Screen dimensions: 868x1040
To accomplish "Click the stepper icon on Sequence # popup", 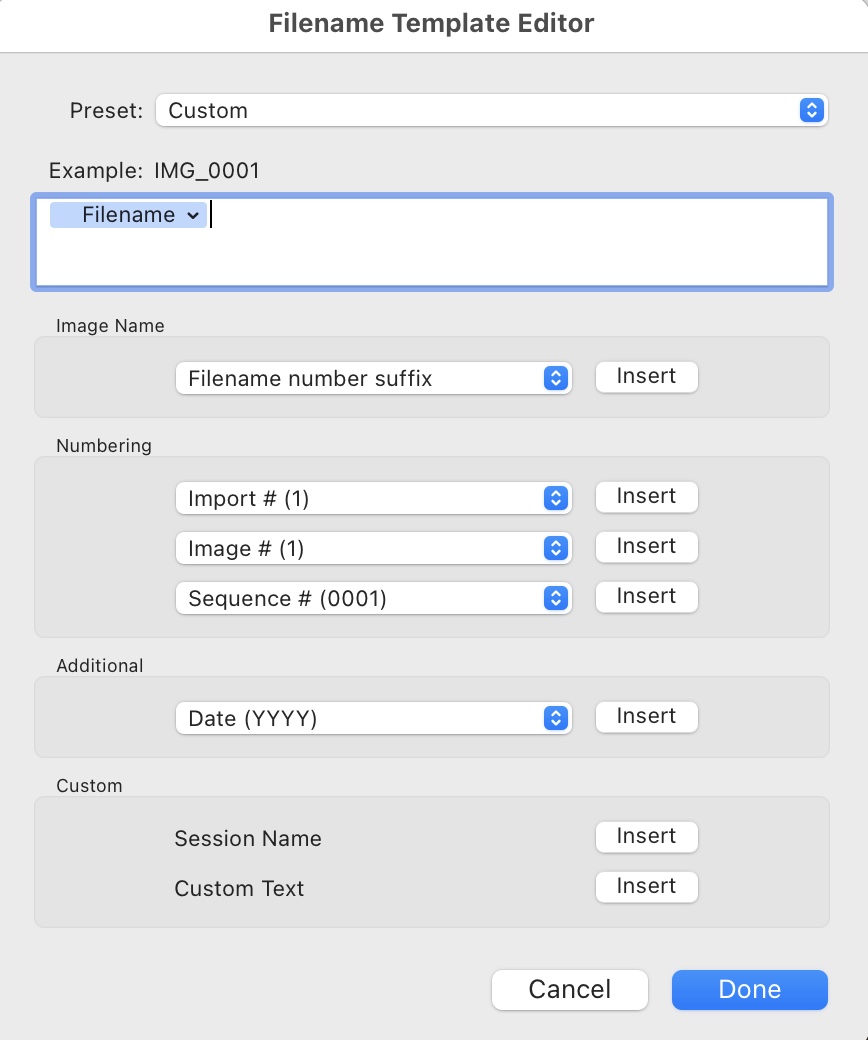I will [557, 597].
